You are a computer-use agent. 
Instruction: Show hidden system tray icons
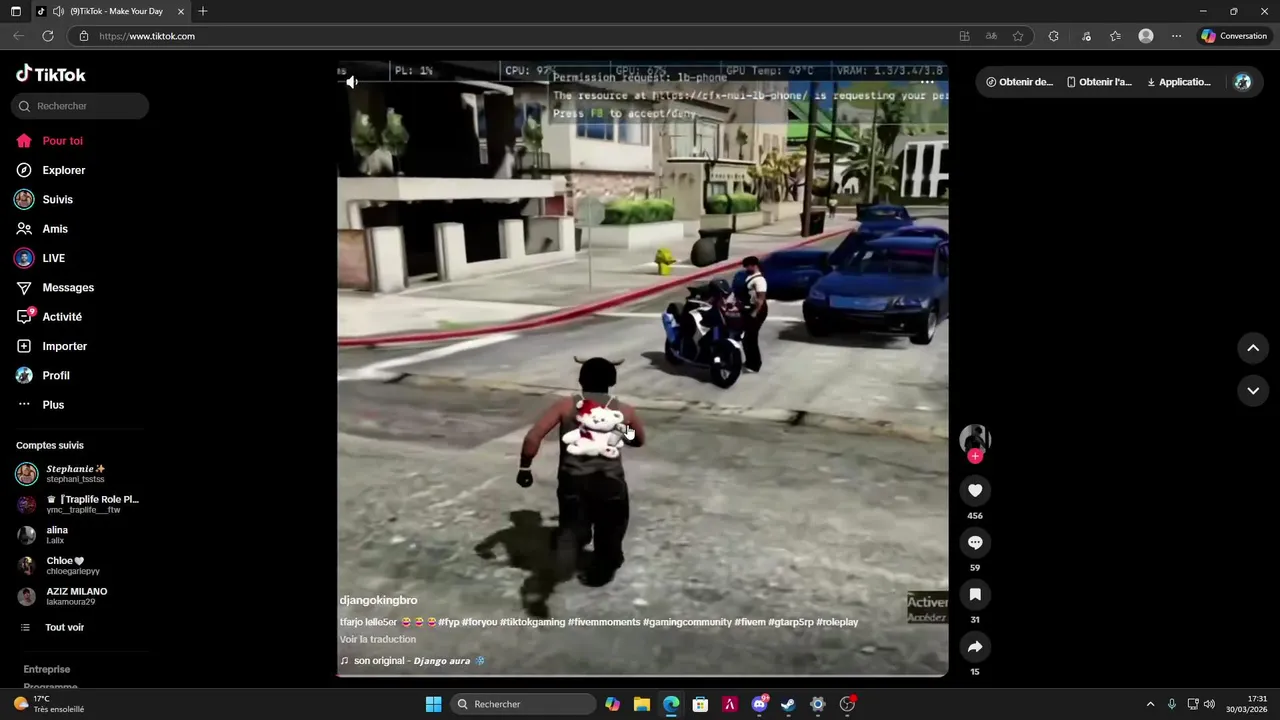[x=1150, y=704]
